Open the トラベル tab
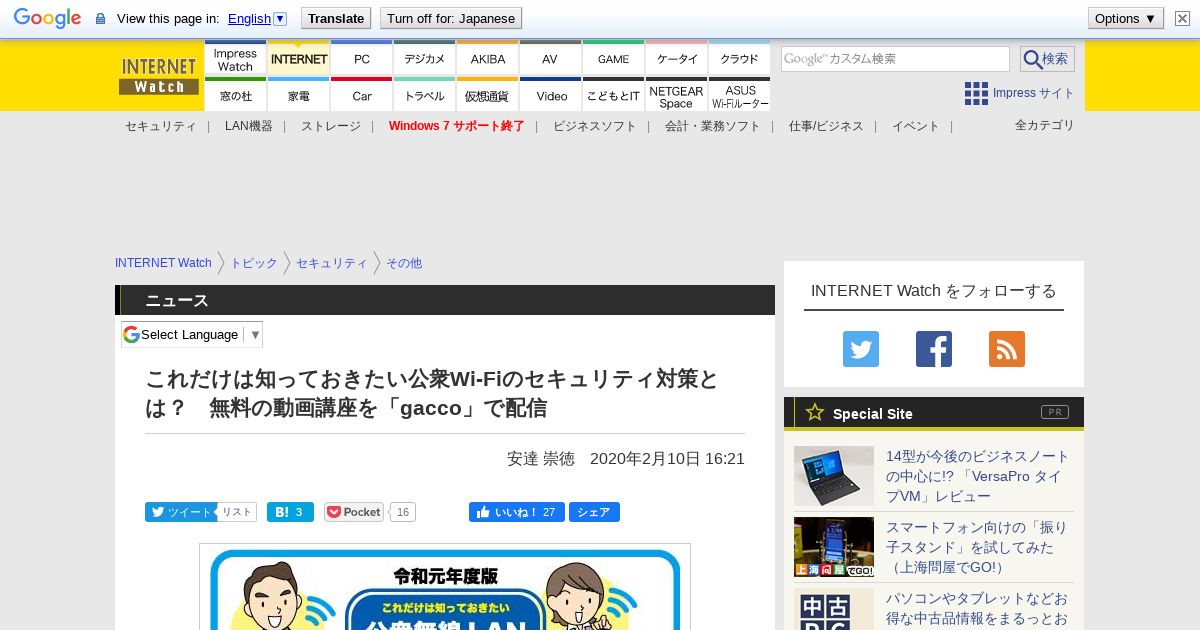This screenshot has width=1200, height=630. click(x=425, y=95)
